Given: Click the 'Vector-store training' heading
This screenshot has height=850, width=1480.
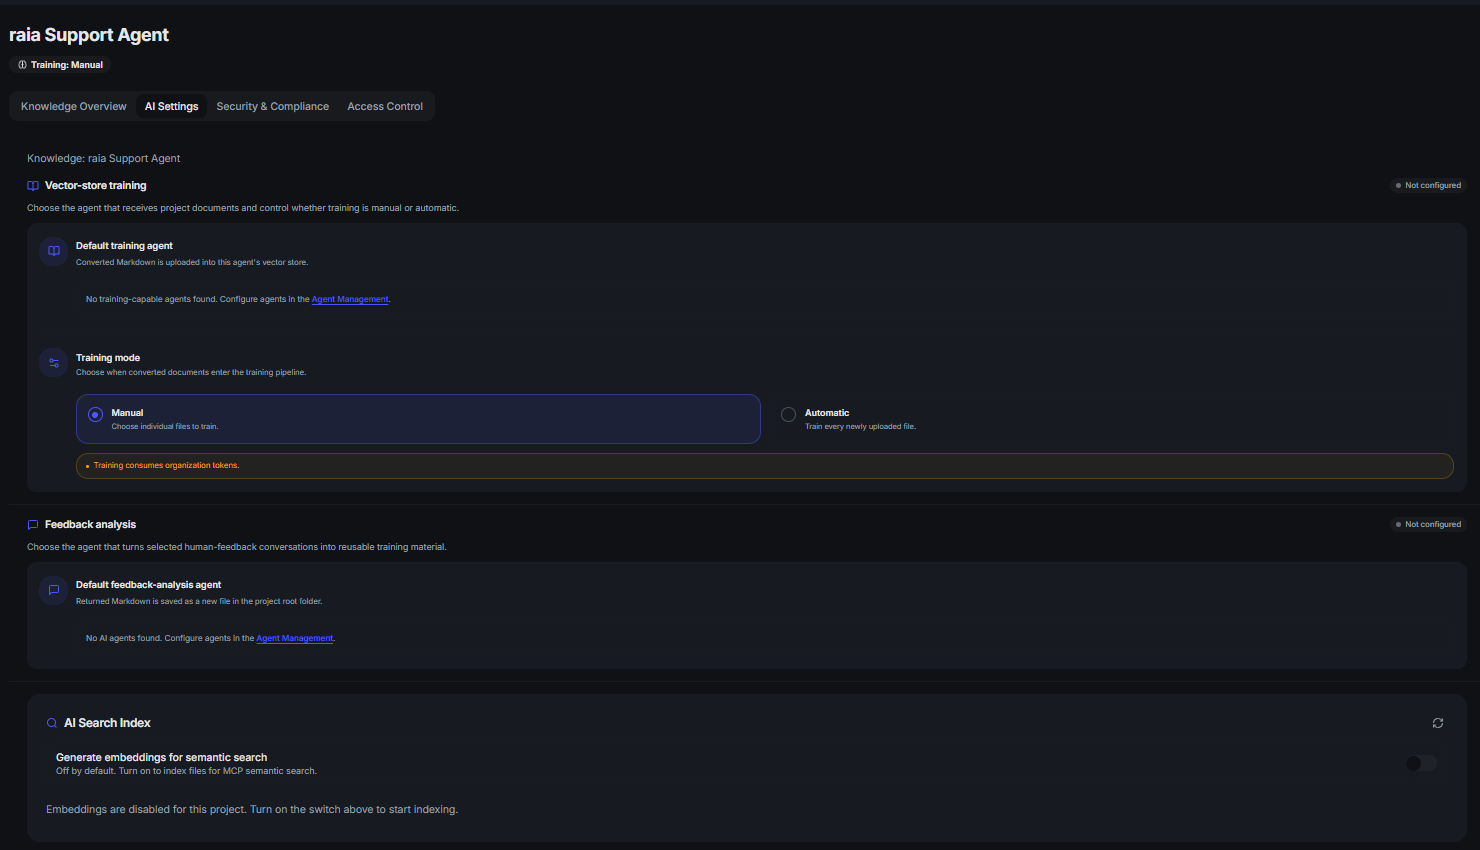Looking at the screenshot, I should point(96,185).
